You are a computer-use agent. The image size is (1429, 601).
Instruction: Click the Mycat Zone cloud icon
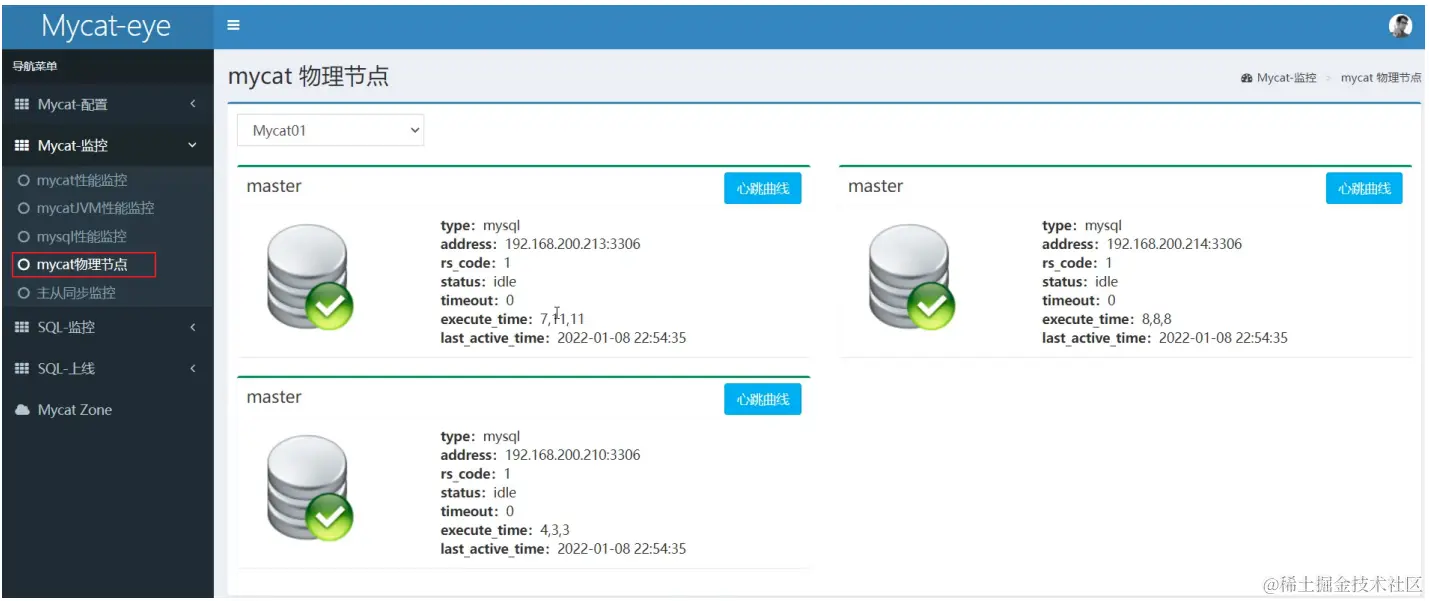point(22,410)
